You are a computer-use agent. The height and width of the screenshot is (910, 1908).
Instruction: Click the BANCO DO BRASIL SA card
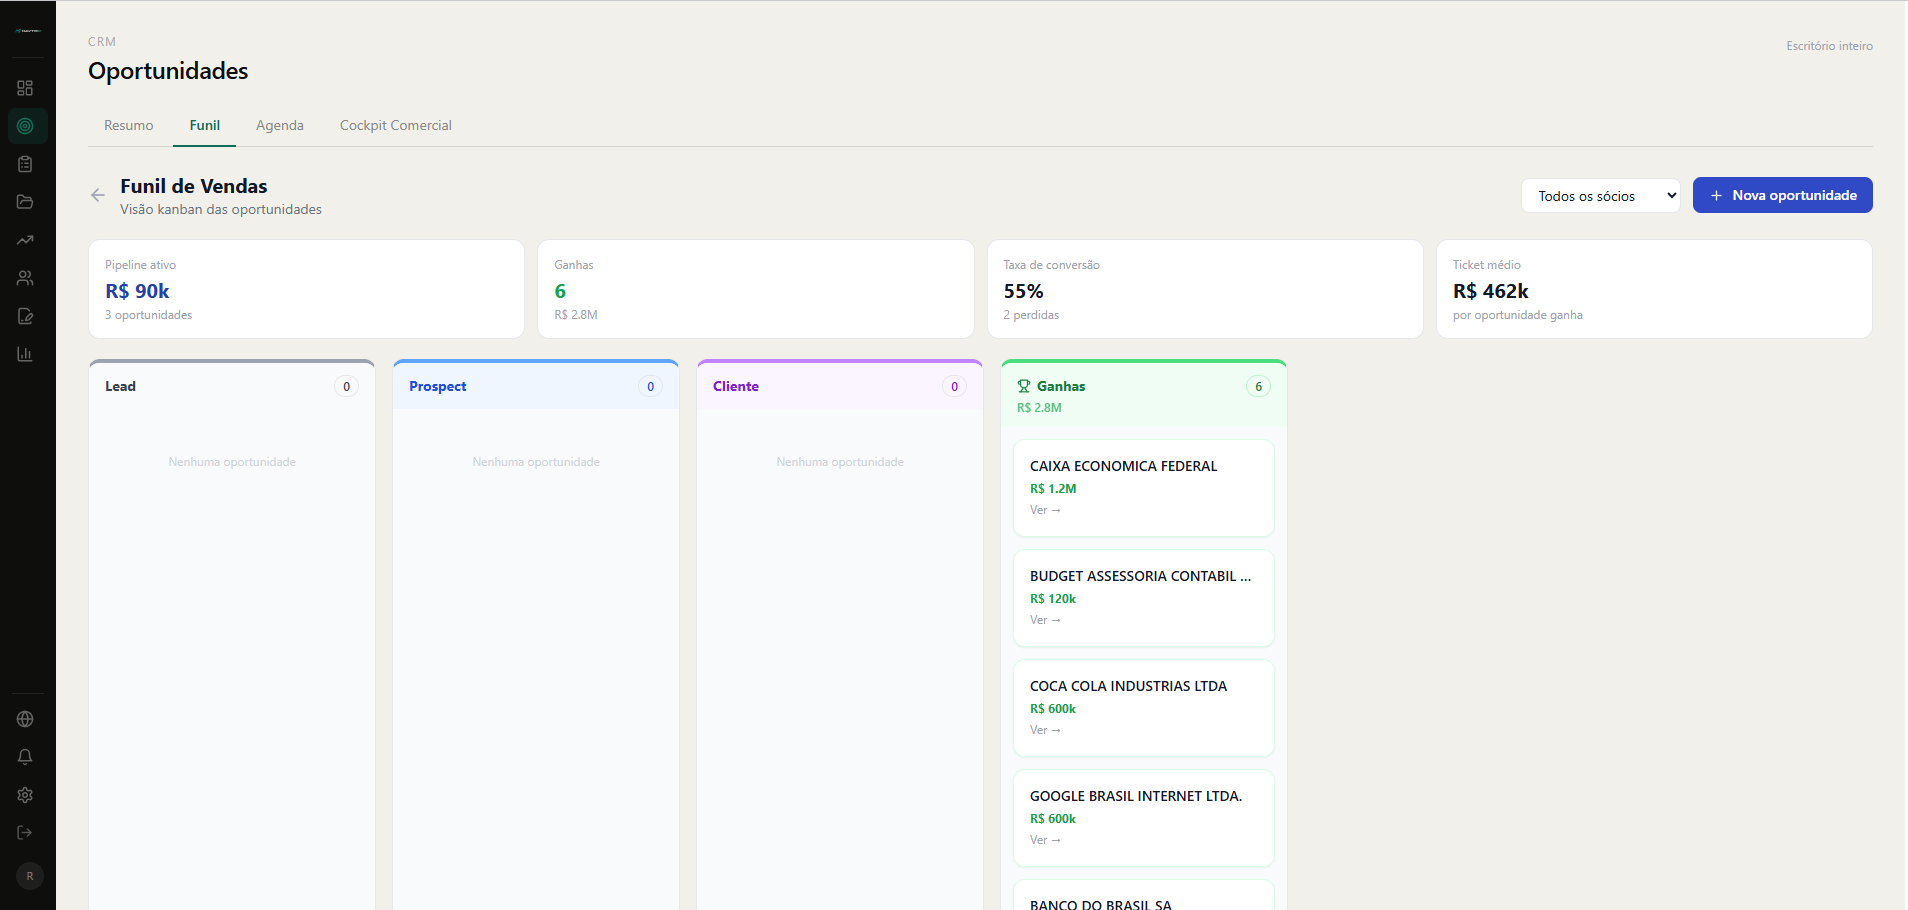[1144, 896]
